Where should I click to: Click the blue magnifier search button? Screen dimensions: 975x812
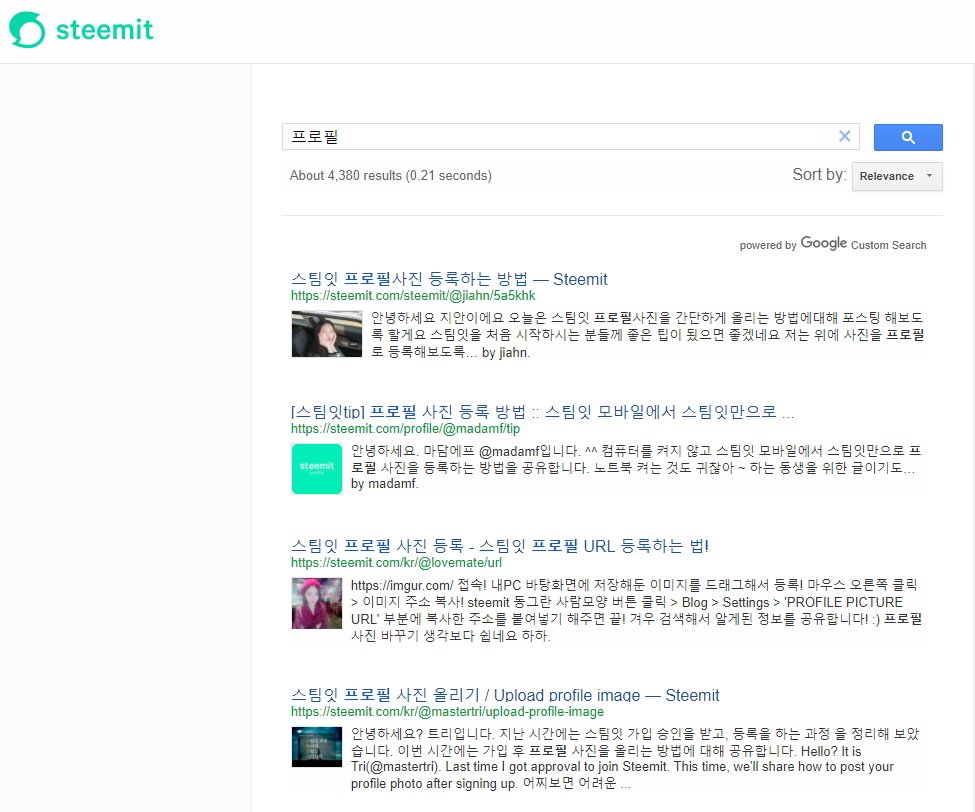(x=908, y=137)
